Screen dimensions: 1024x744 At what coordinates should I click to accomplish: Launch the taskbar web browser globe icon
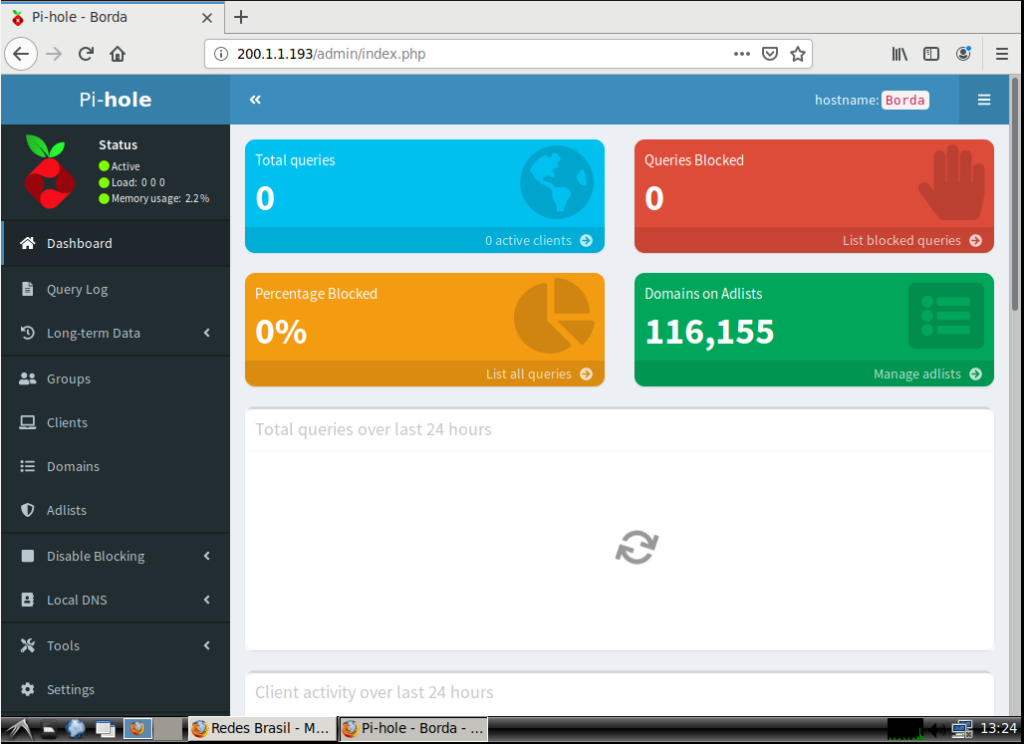pyautogui.click(x=76, y=728)
